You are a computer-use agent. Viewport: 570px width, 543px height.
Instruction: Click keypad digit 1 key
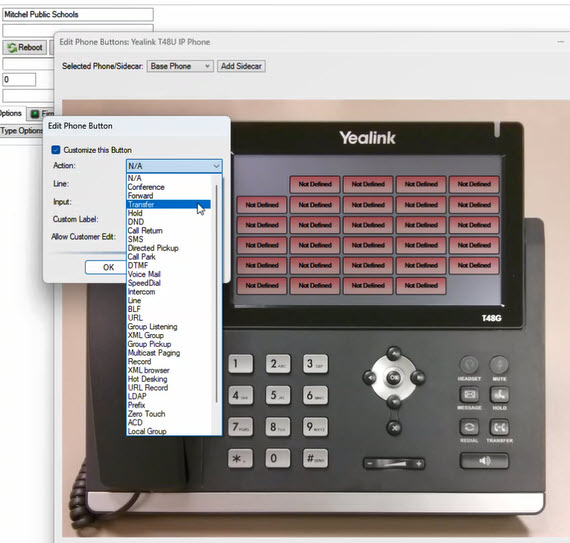click(241, 364)
